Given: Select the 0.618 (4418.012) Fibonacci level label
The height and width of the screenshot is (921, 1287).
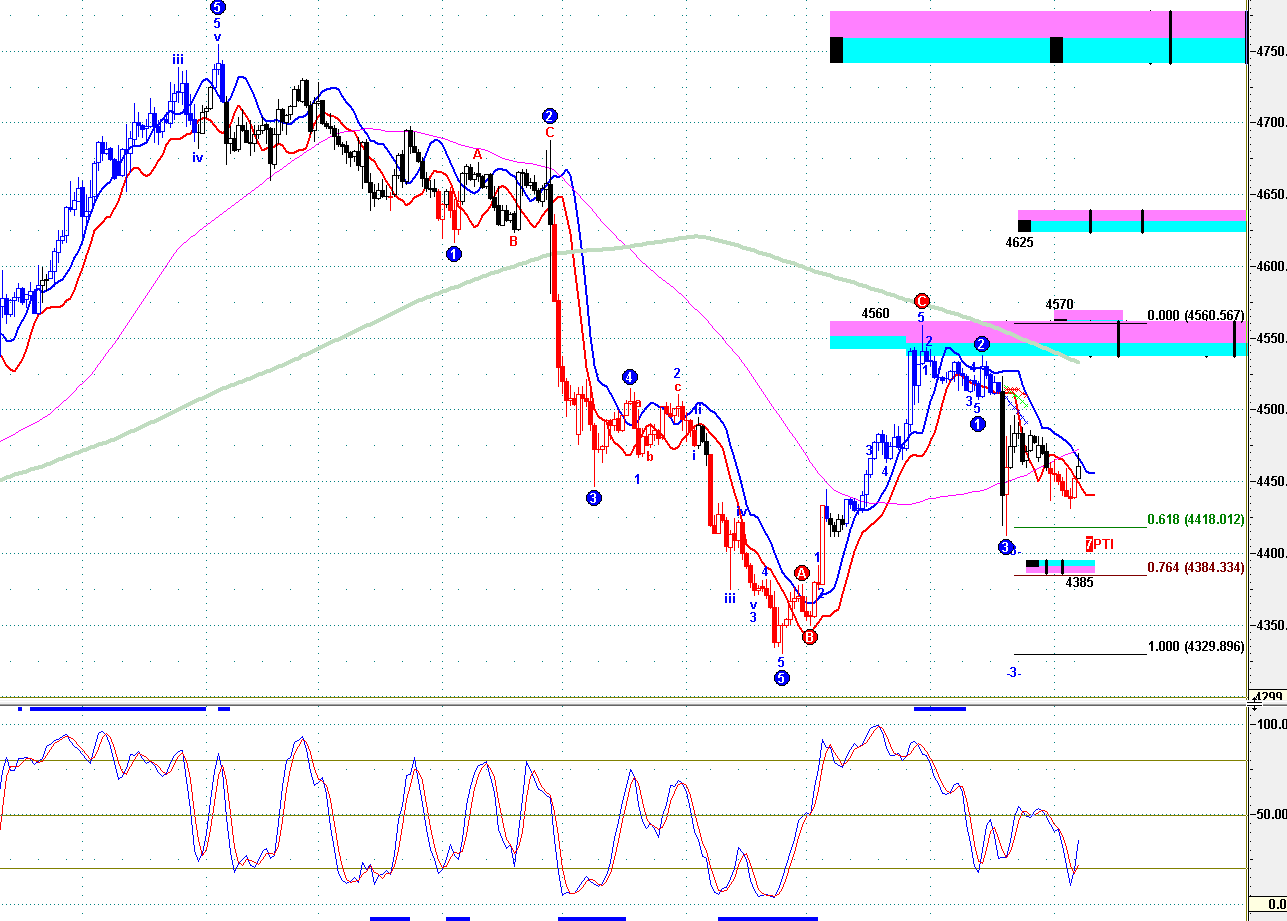Looking at the screenshot, I should (x=1196, y=519).
